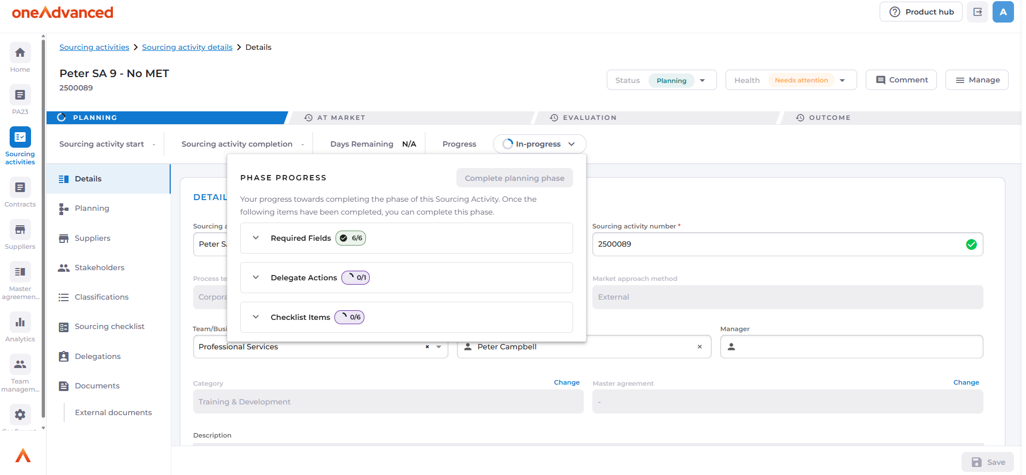Clear the Peter Campbell field with the x
Image resolution: width=1026 pixels, height=475 pixels.
click(x=699, y=347)
